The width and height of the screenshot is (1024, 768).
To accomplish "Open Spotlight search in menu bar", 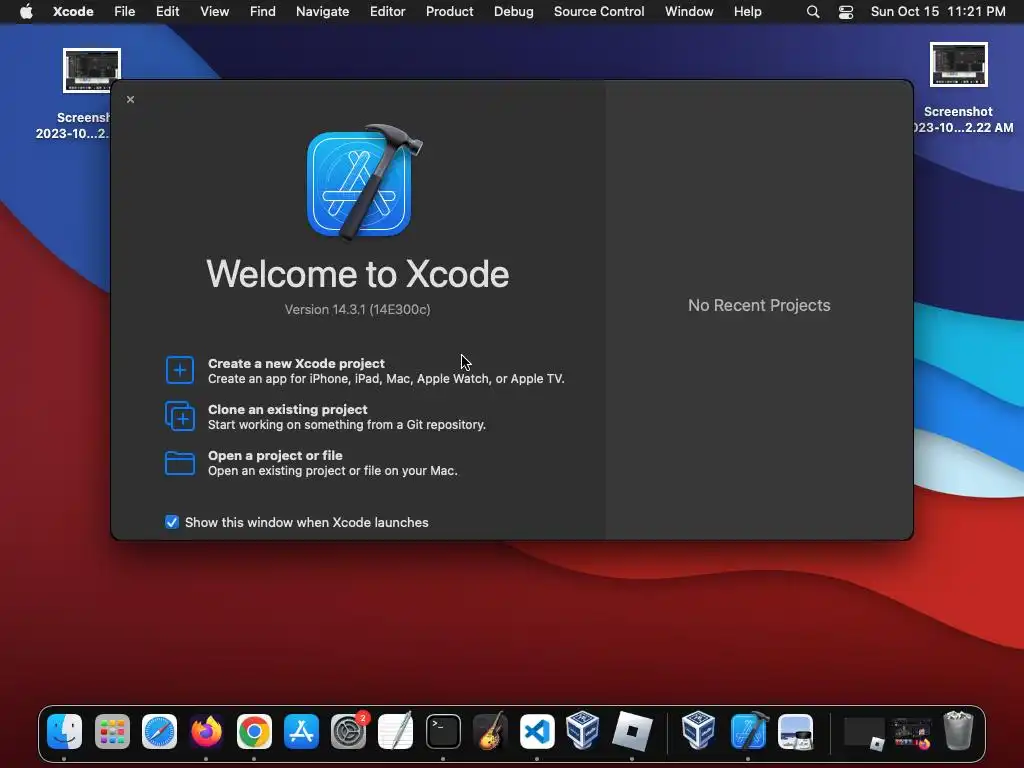I will click(812, 12).
